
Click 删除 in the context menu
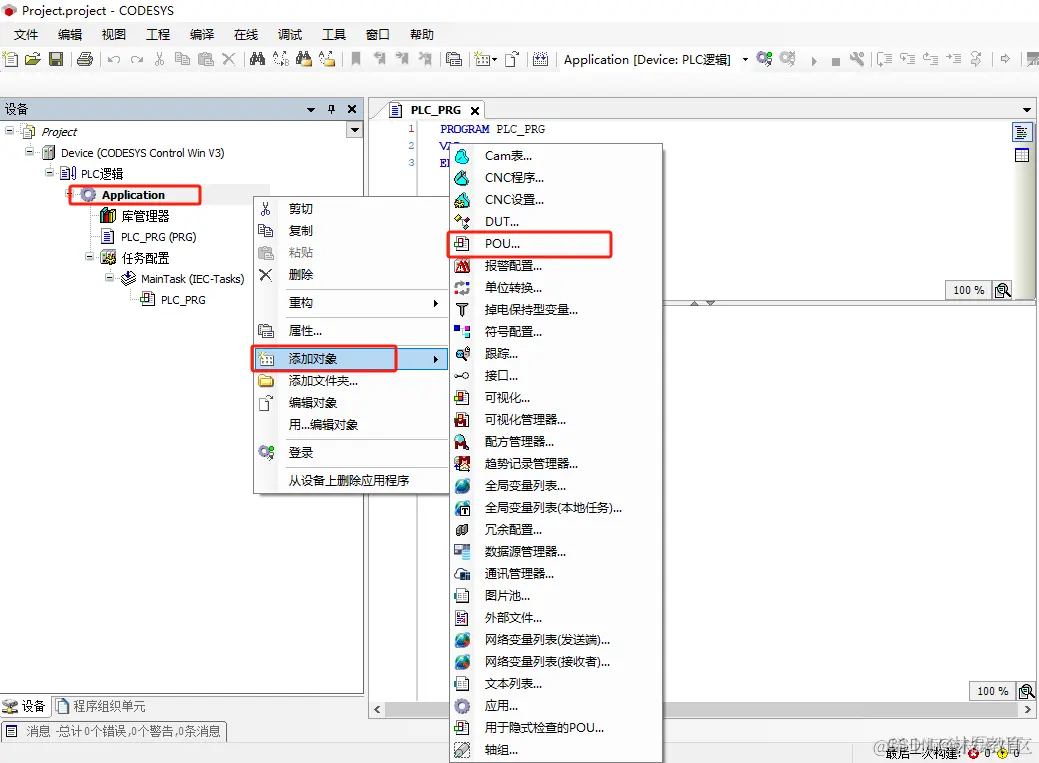(351, 274)
